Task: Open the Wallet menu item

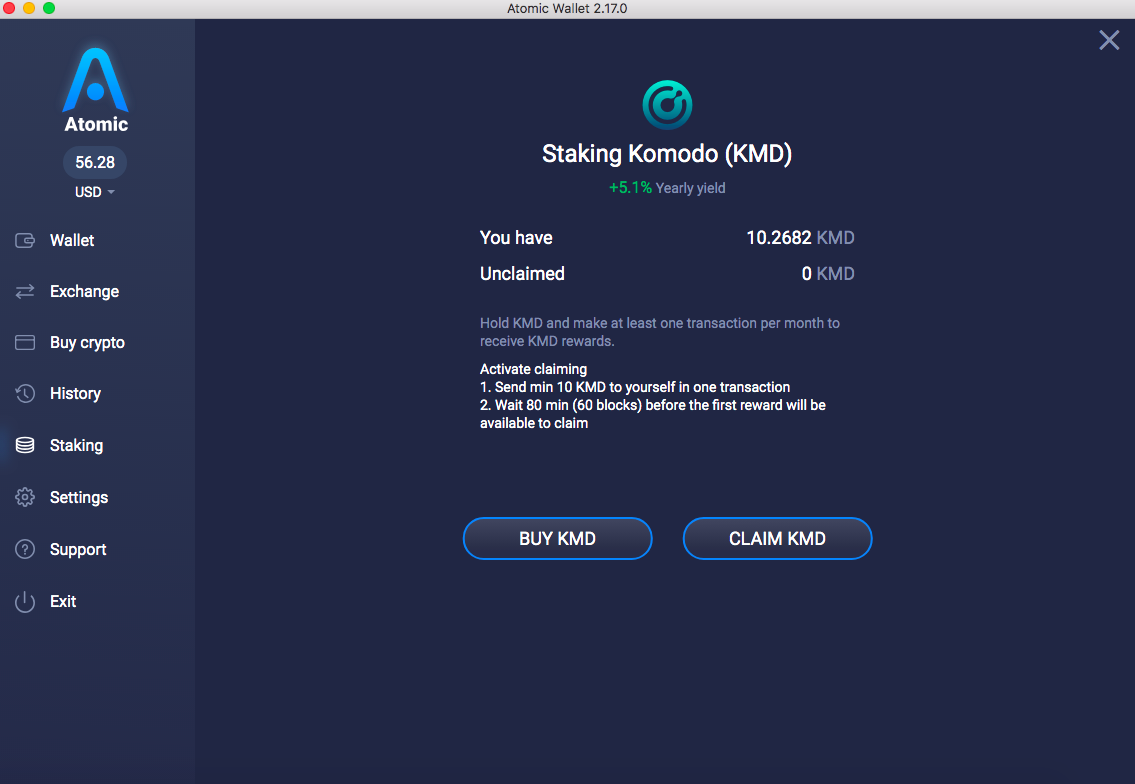Action: tap(72, 240)
